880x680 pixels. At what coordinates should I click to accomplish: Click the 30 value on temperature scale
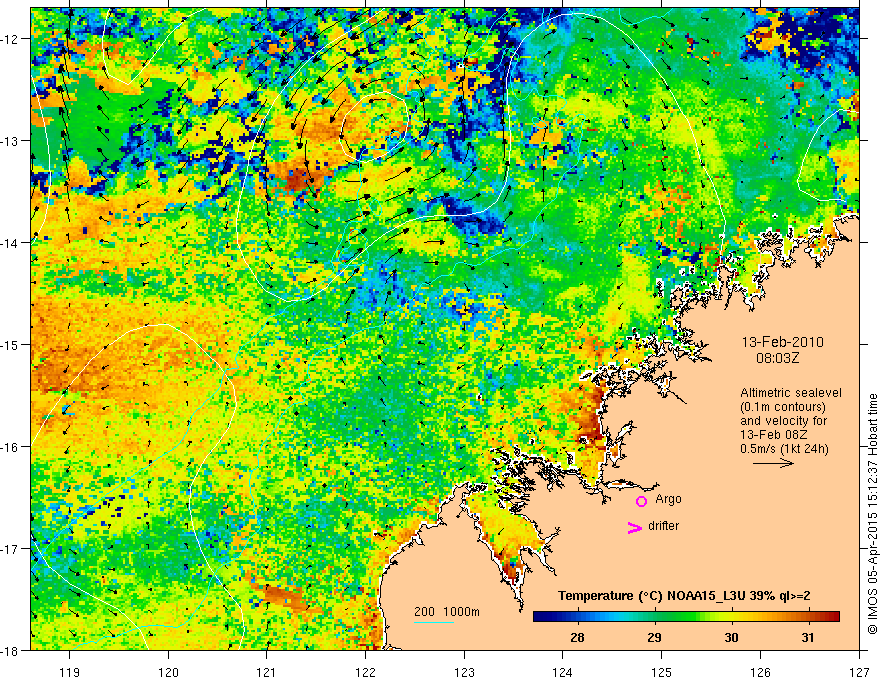pos(731,637)
